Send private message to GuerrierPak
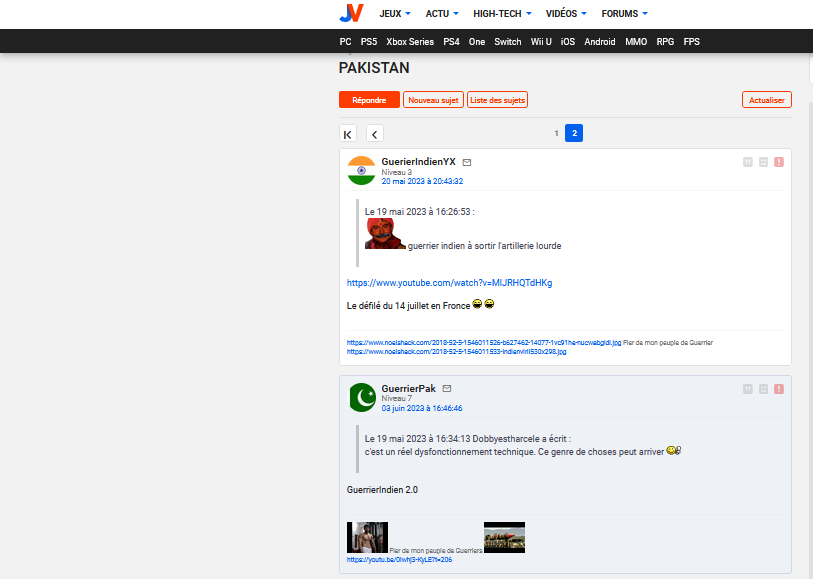 pos(447,388)
